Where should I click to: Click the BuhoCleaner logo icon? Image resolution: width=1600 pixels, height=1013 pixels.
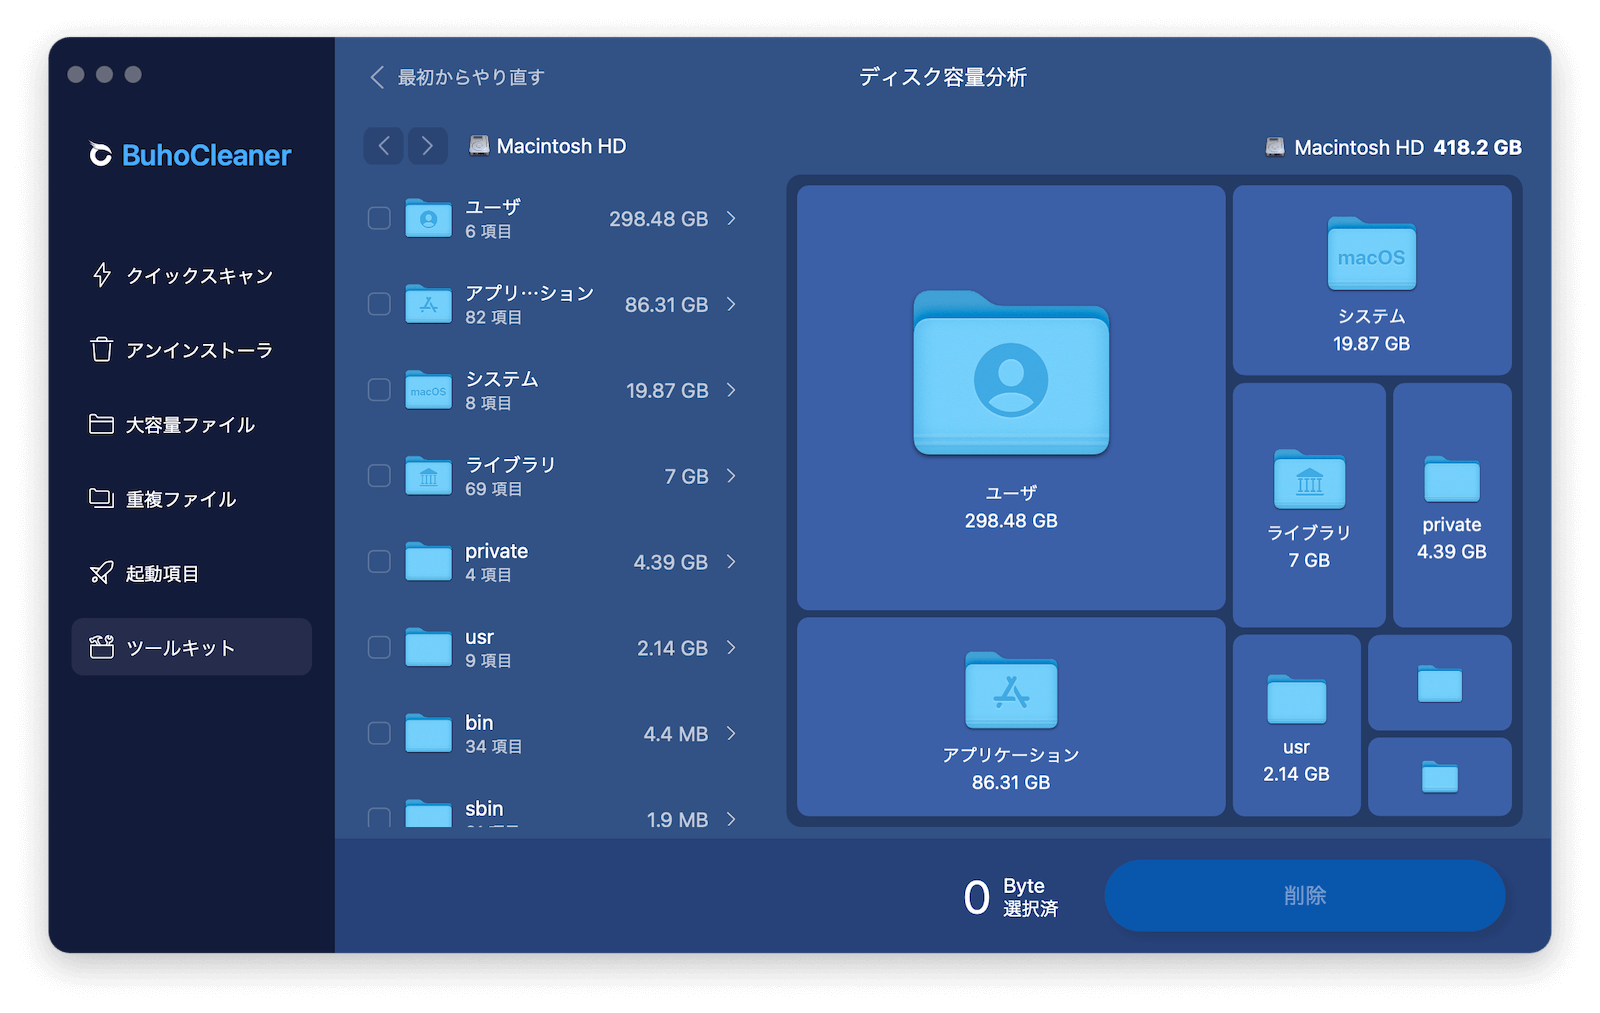click(x=100, y=155)
